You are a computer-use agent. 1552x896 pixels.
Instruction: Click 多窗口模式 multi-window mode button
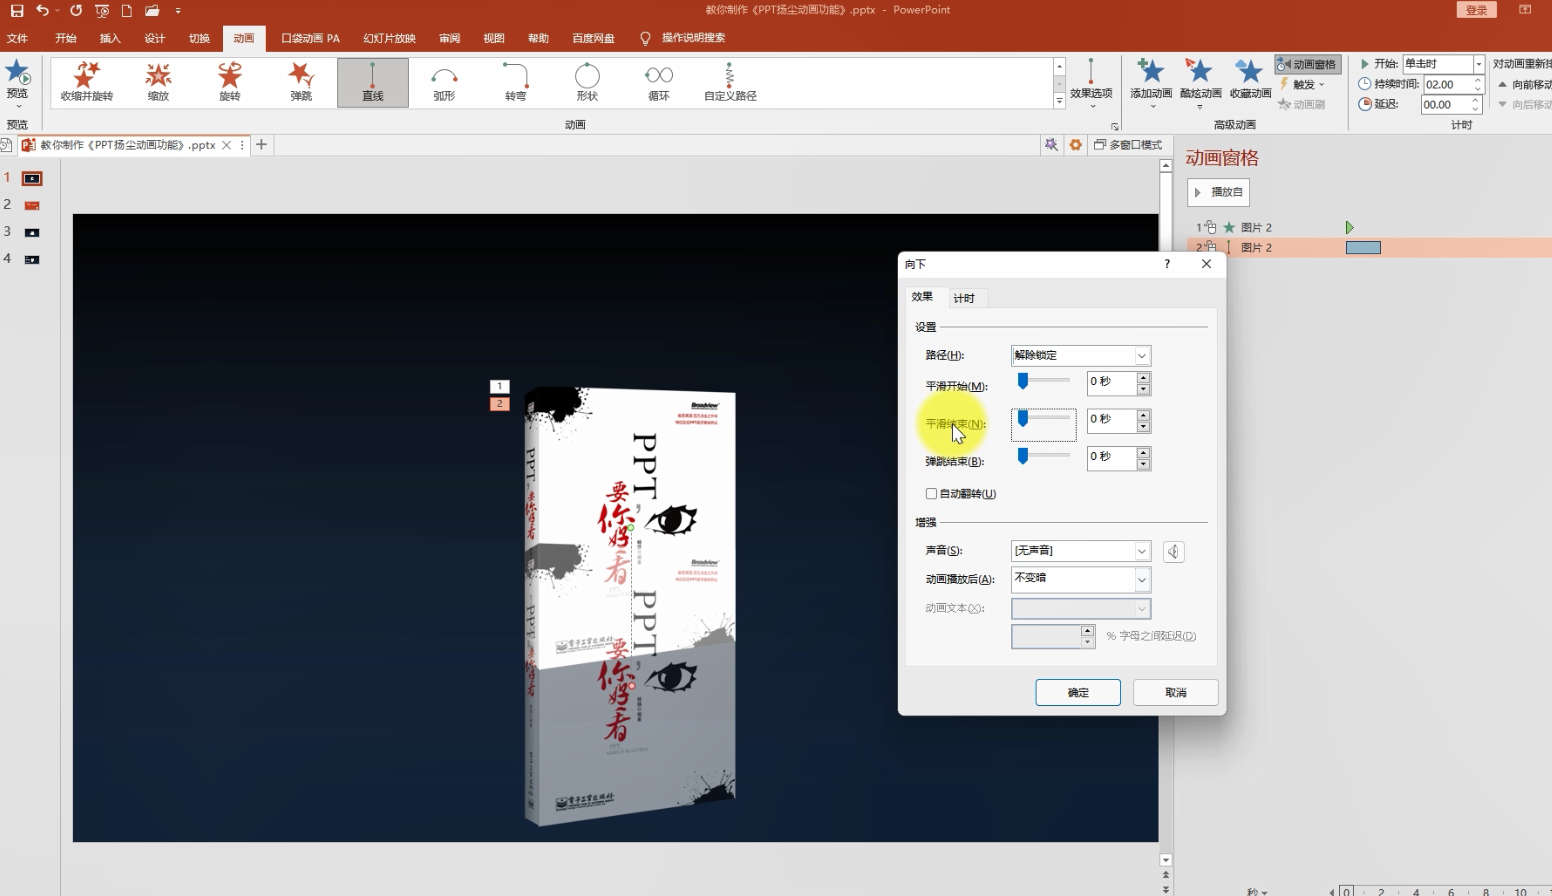tap(1128, 145)
